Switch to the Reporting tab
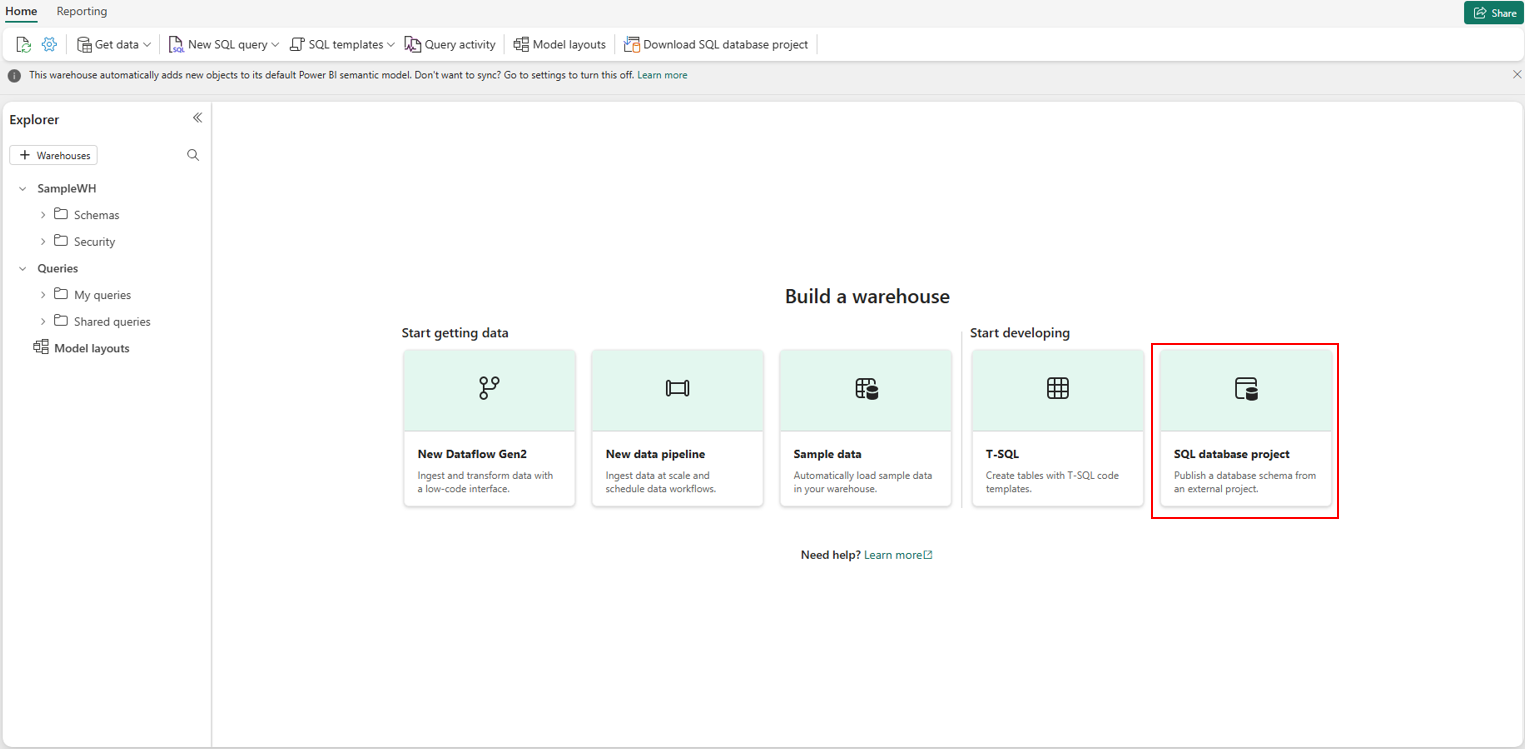This screenshot has width=1525, height=749. (82, 11)
